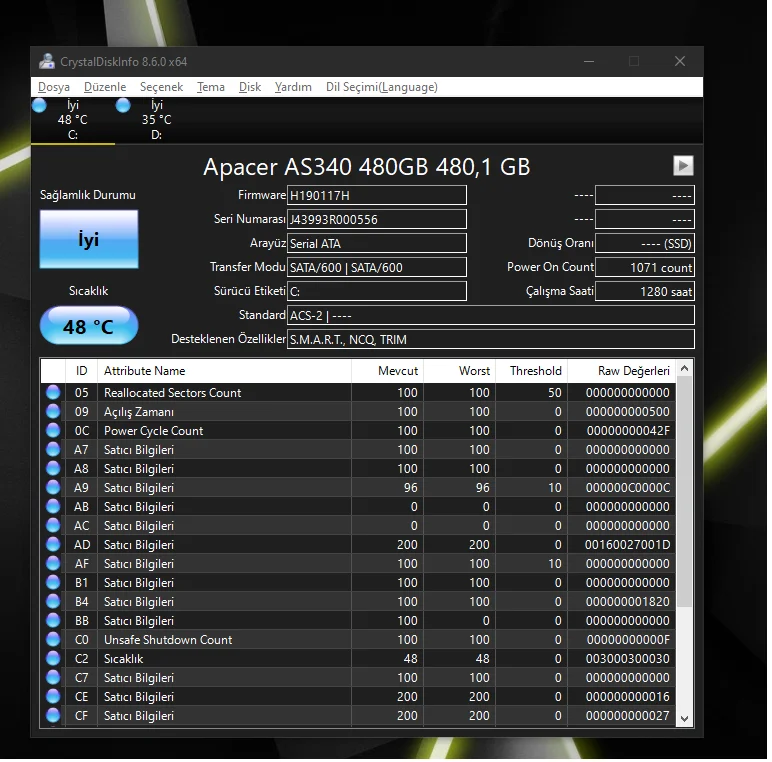Click the Dönüş Oranı value (SSD)
The image size is (772, 762).
[644, 243]
